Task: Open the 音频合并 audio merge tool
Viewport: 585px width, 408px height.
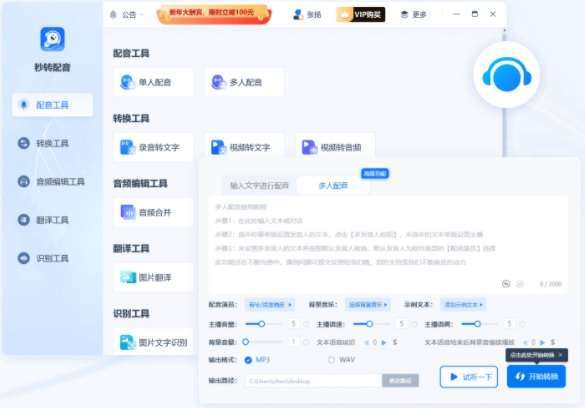Action: 153,212
